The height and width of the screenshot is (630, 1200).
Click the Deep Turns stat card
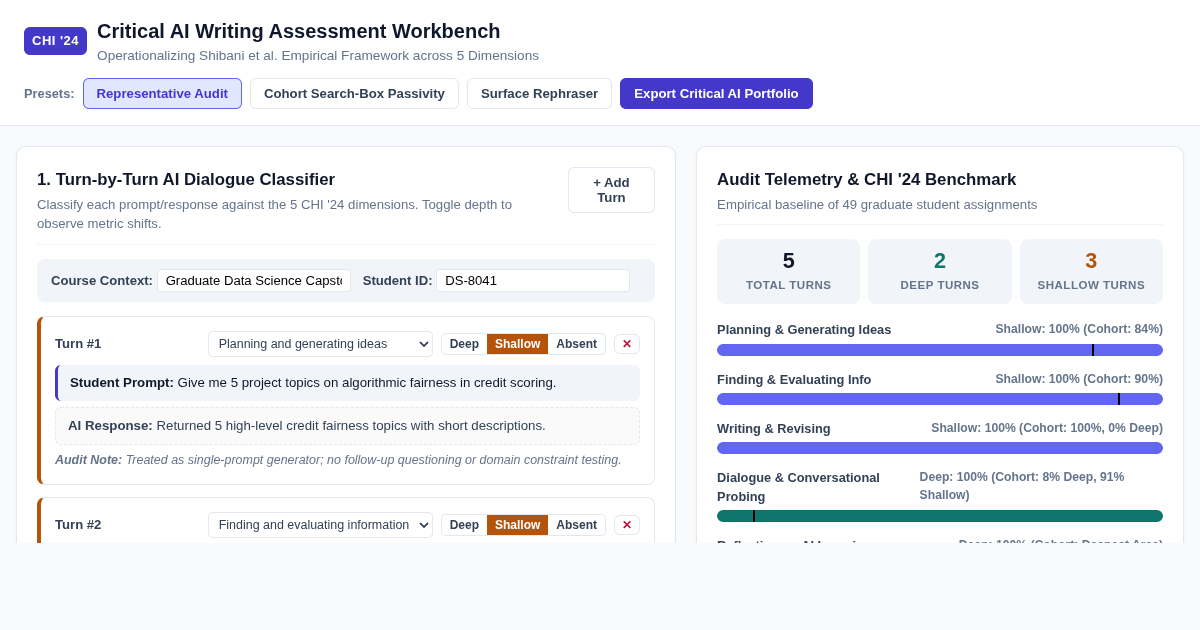point(940,271)
